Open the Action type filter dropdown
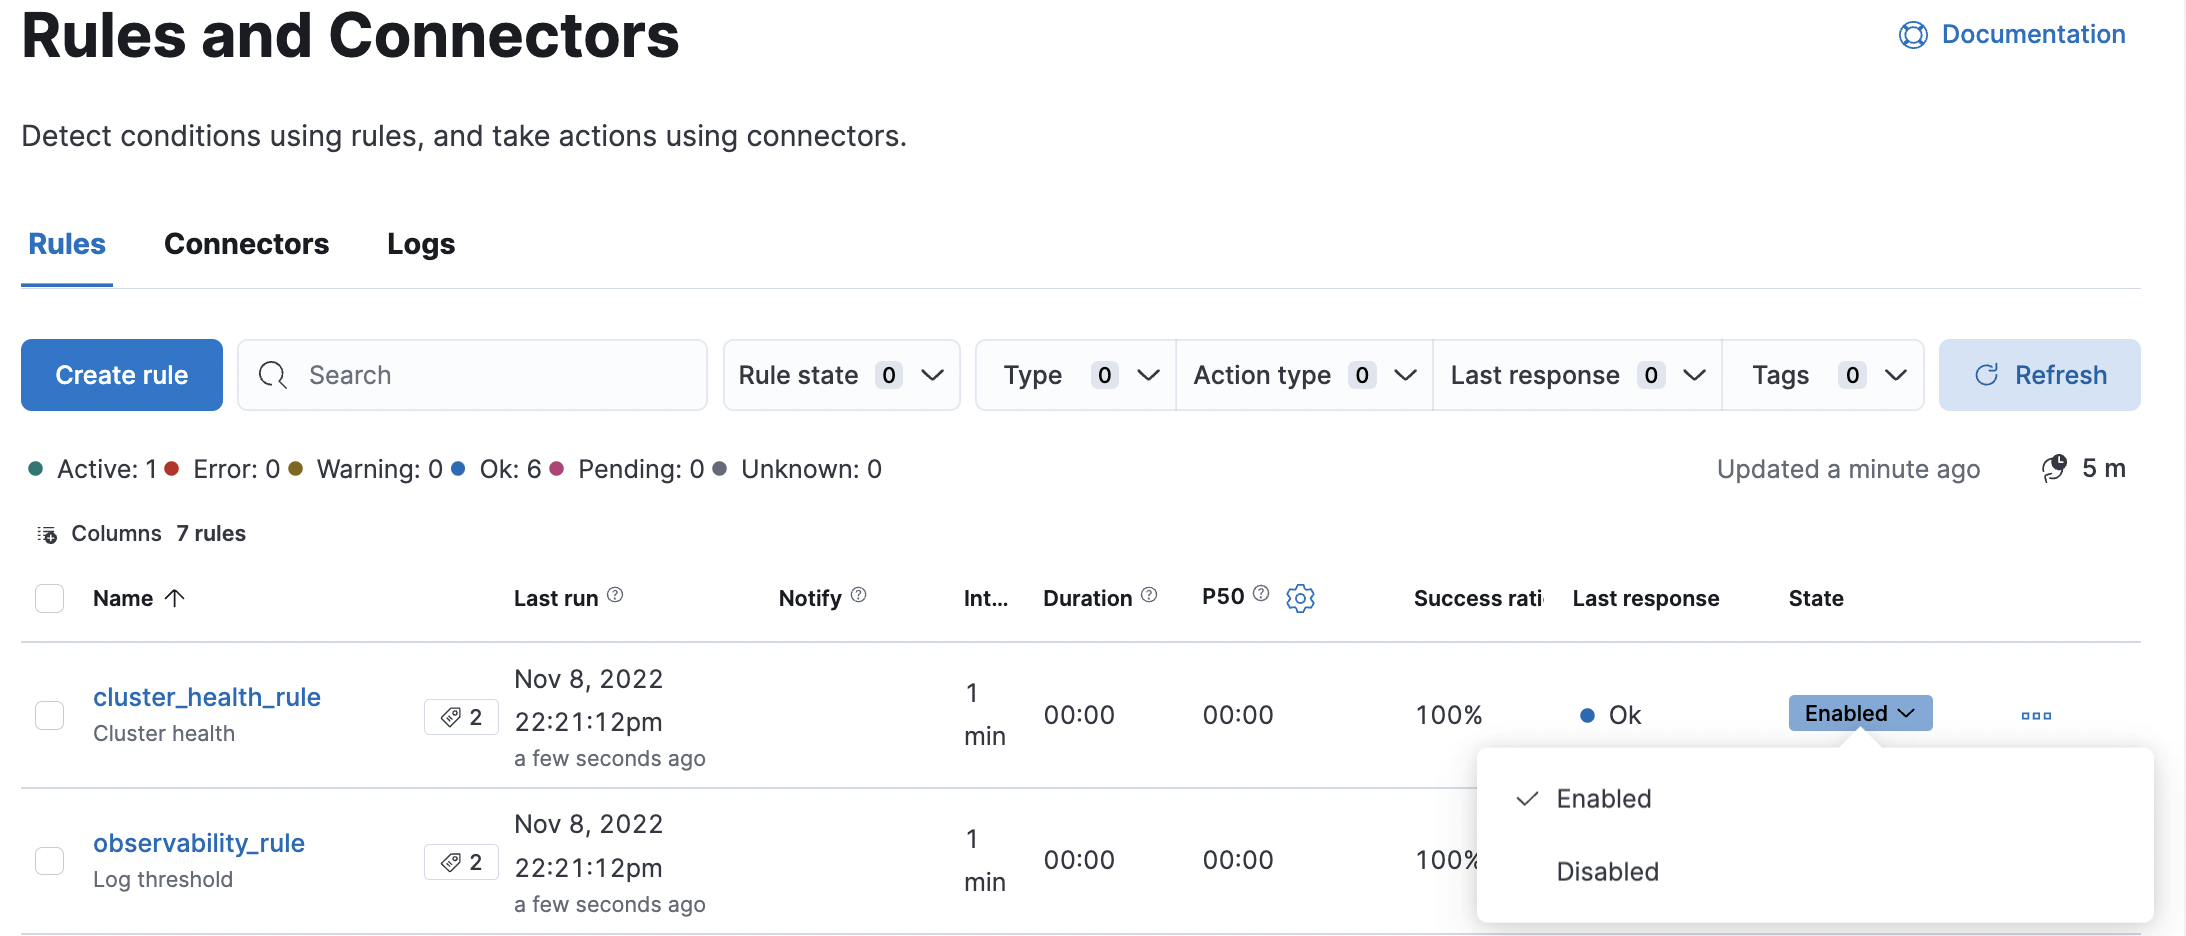This screenshot has height=936, width=2186. click(x=1302, y=375)
